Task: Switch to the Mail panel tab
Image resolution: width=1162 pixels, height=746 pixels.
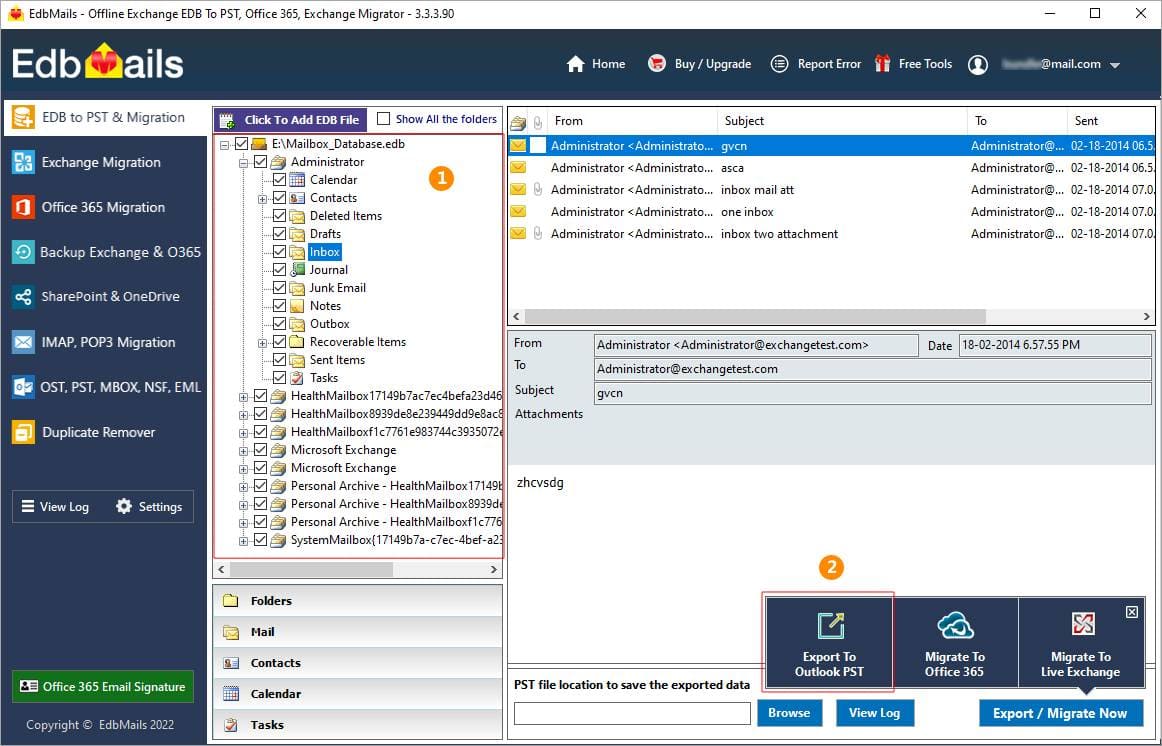Action: click(x=357, y=632)
